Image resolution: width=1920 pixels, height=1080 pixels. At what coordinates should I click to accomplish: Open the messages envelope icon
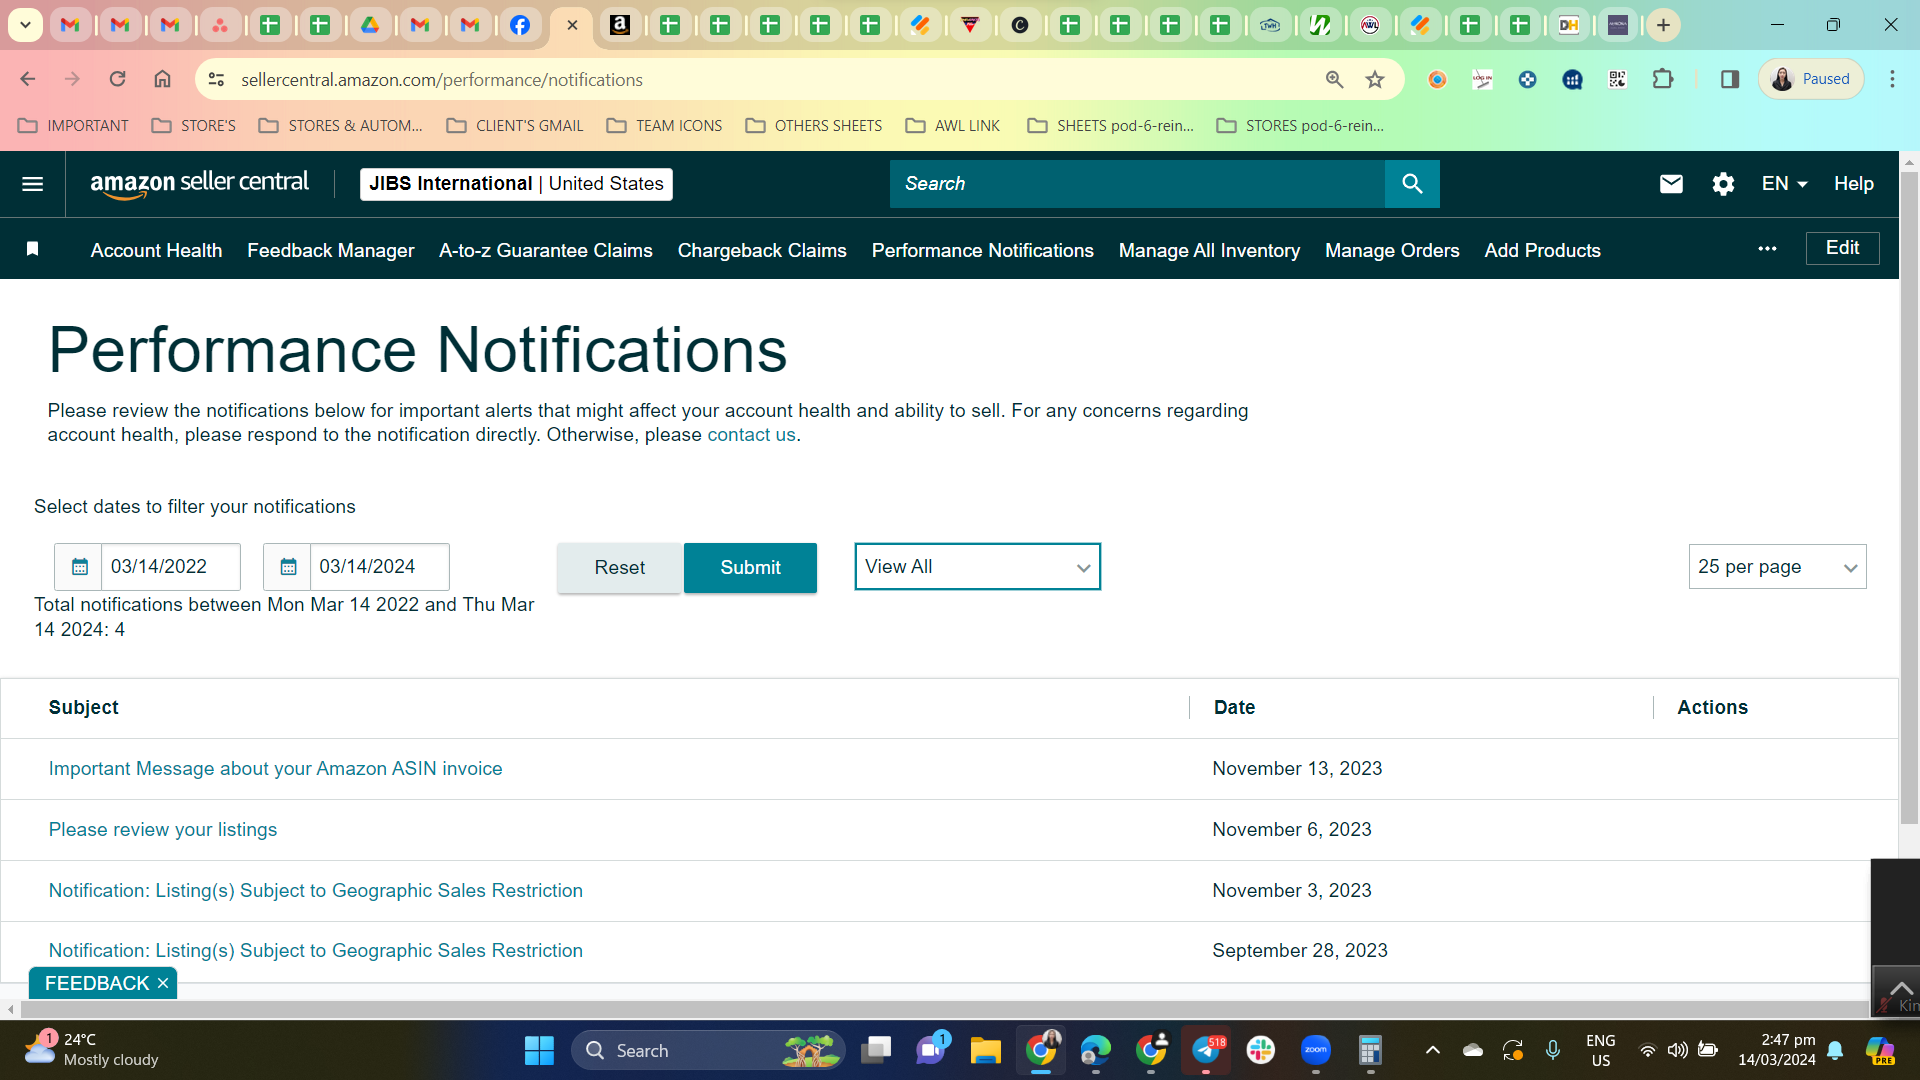tap(1671, 184)
